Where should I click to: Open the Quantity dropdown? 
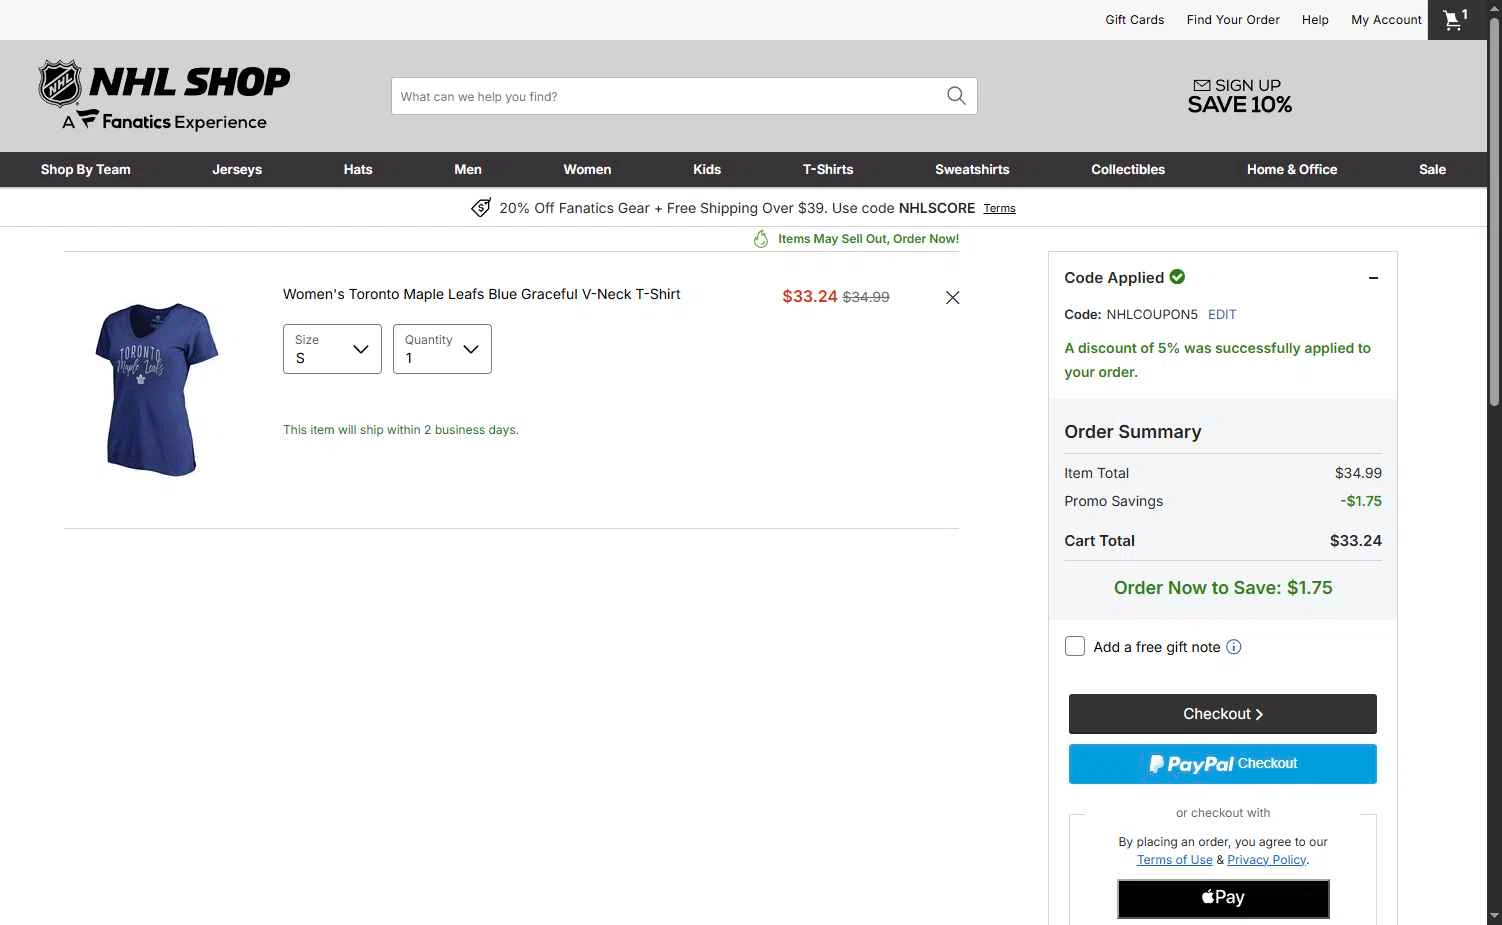pyautogui.click(x=442, y=349)
